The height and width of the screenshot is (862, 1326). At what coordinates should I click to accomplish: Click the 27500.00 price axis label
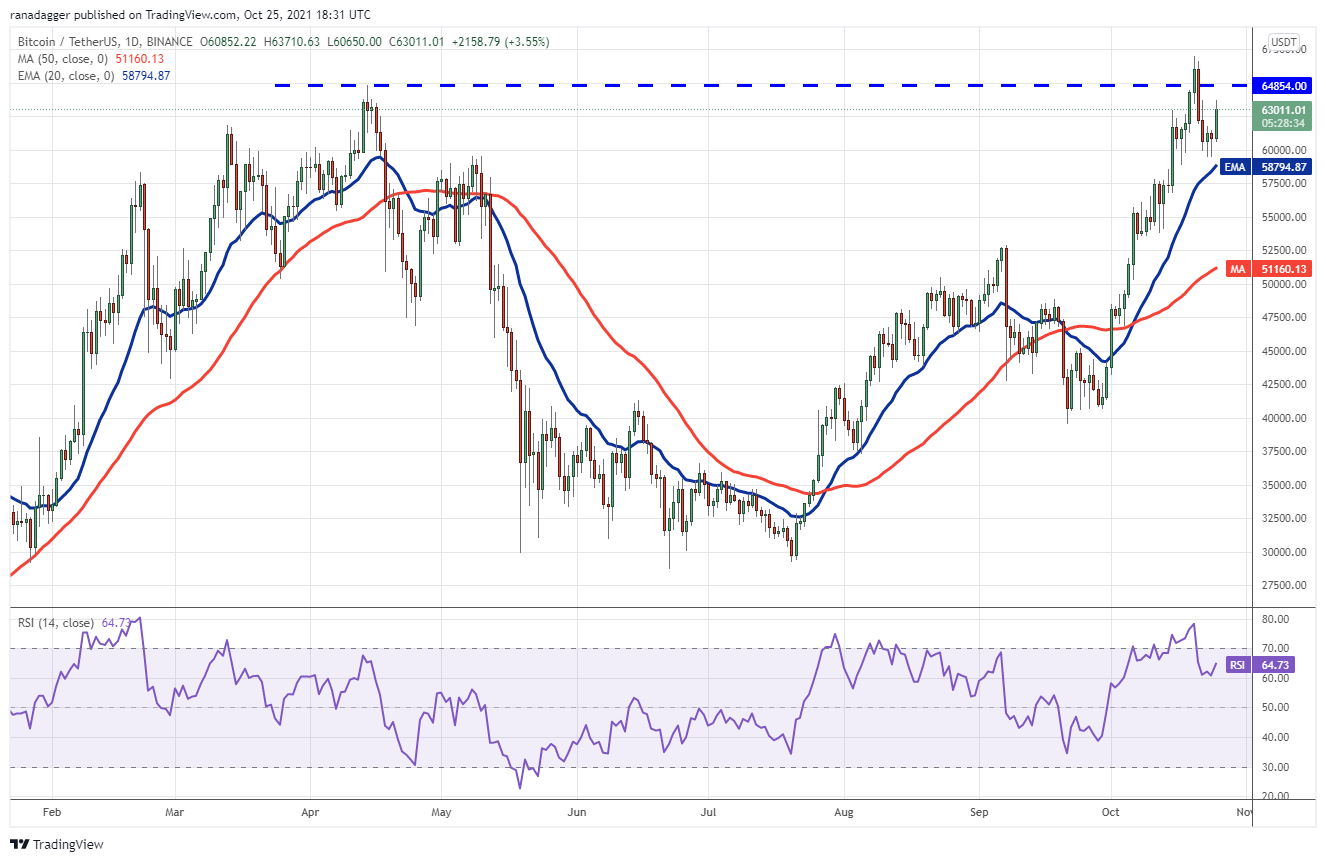(x=1284, y=585)
